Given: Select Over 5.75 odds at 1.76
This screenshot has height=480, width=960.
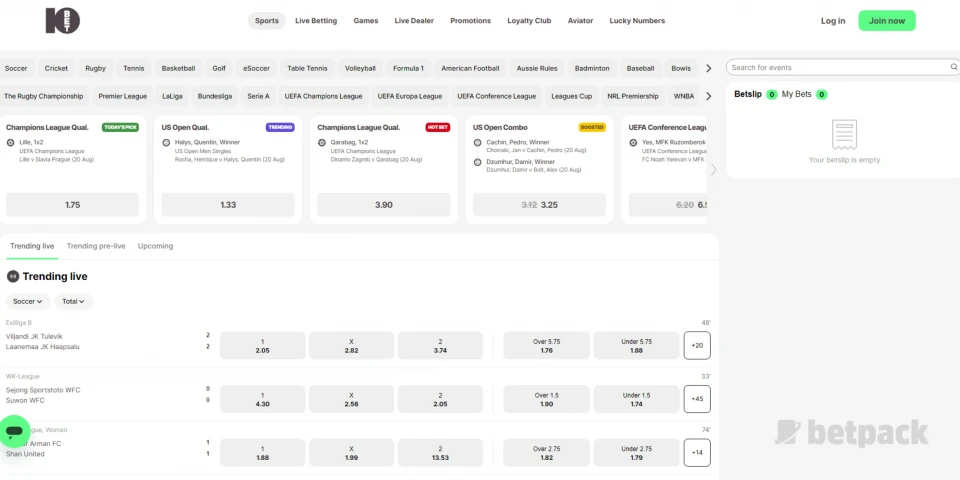Looking at the screenshot, I should (546, 346).
